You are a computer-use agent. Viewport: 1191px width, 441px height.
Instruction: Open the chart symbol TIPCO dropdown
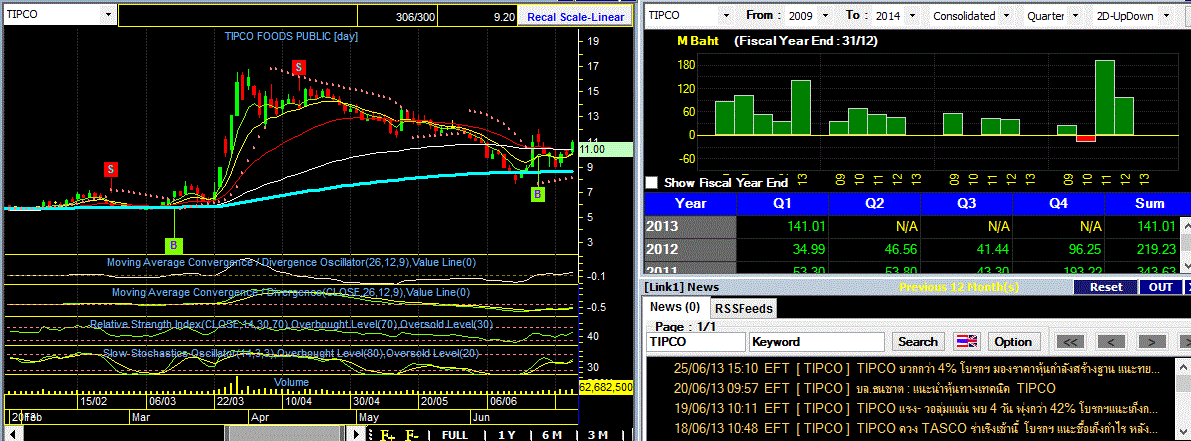(109, 14)
